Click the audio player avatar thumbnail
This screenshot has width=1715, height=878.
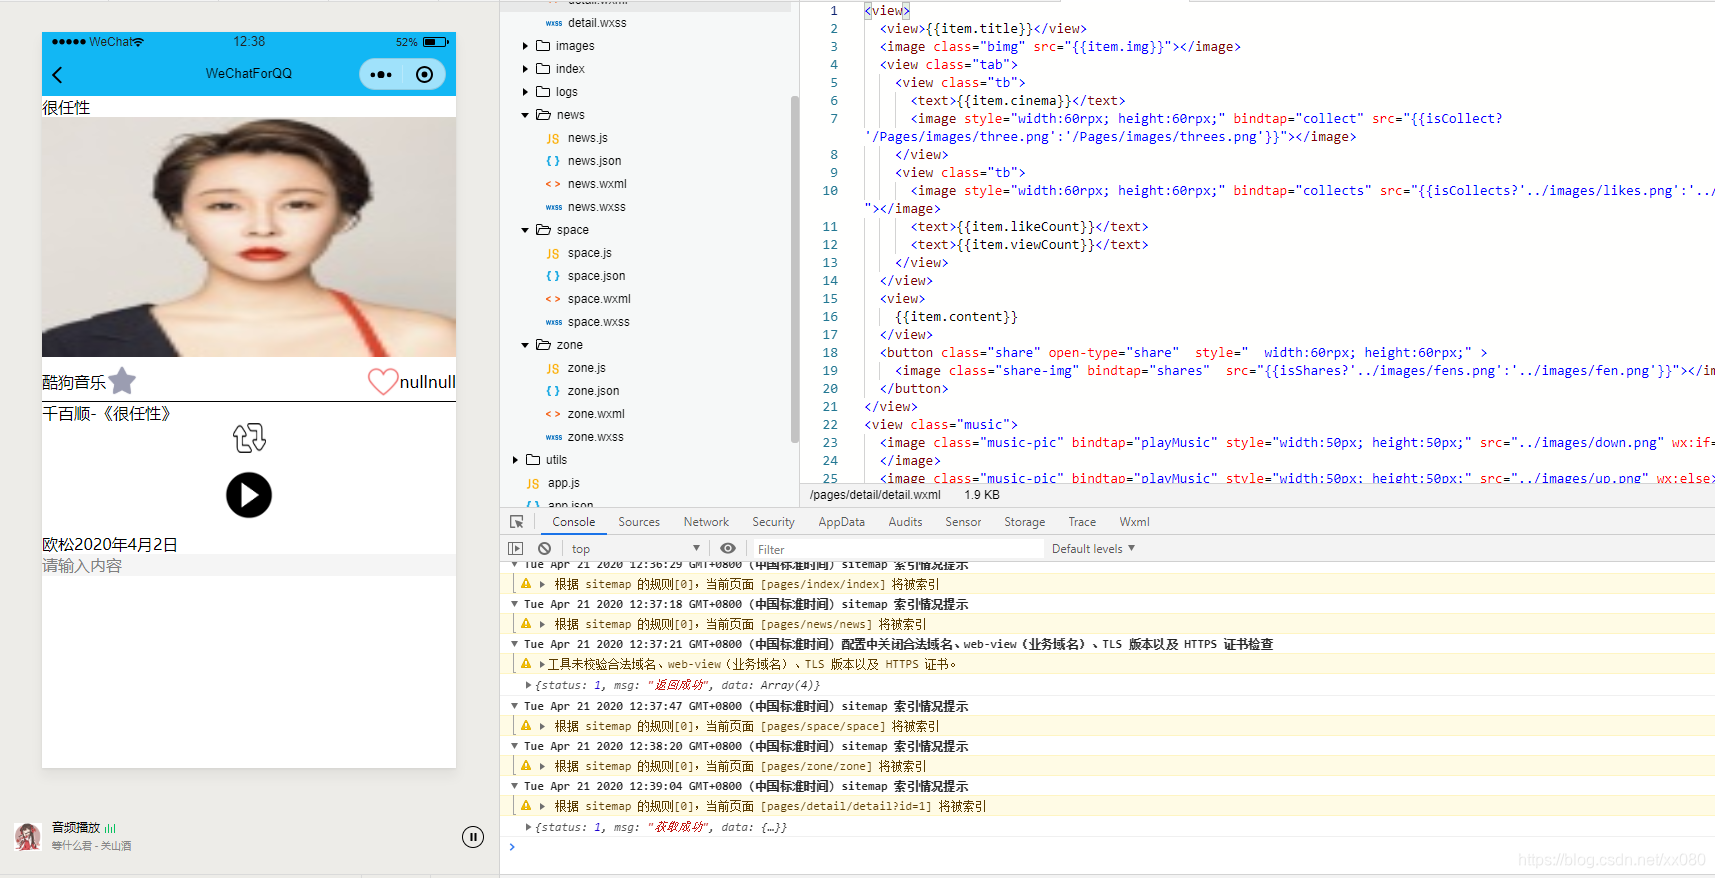pos(28,836)
